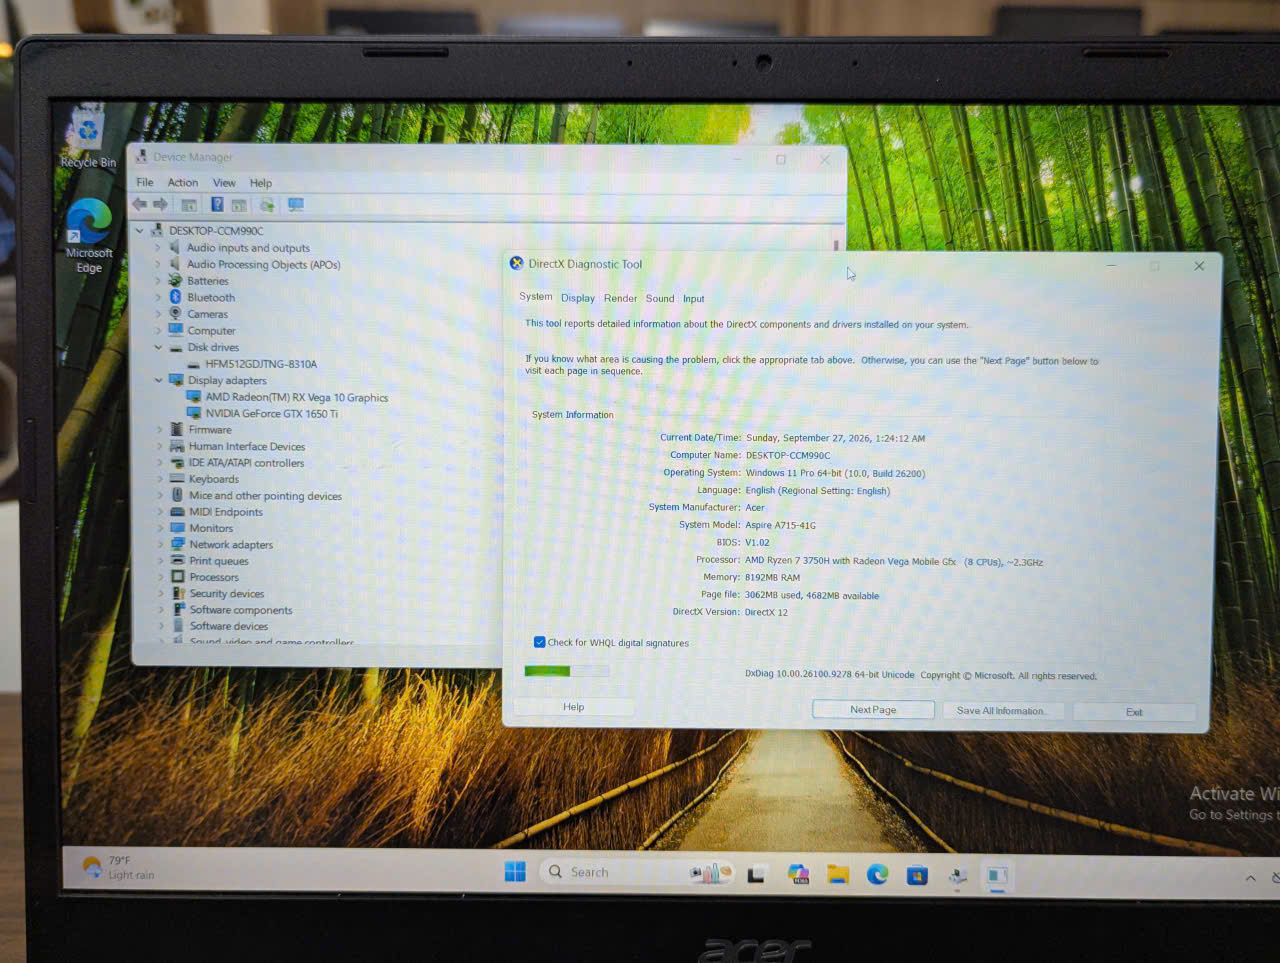Open the Copilot app on the taskbar
This screenshot has height=963, width=1280.
pos(797,875)
